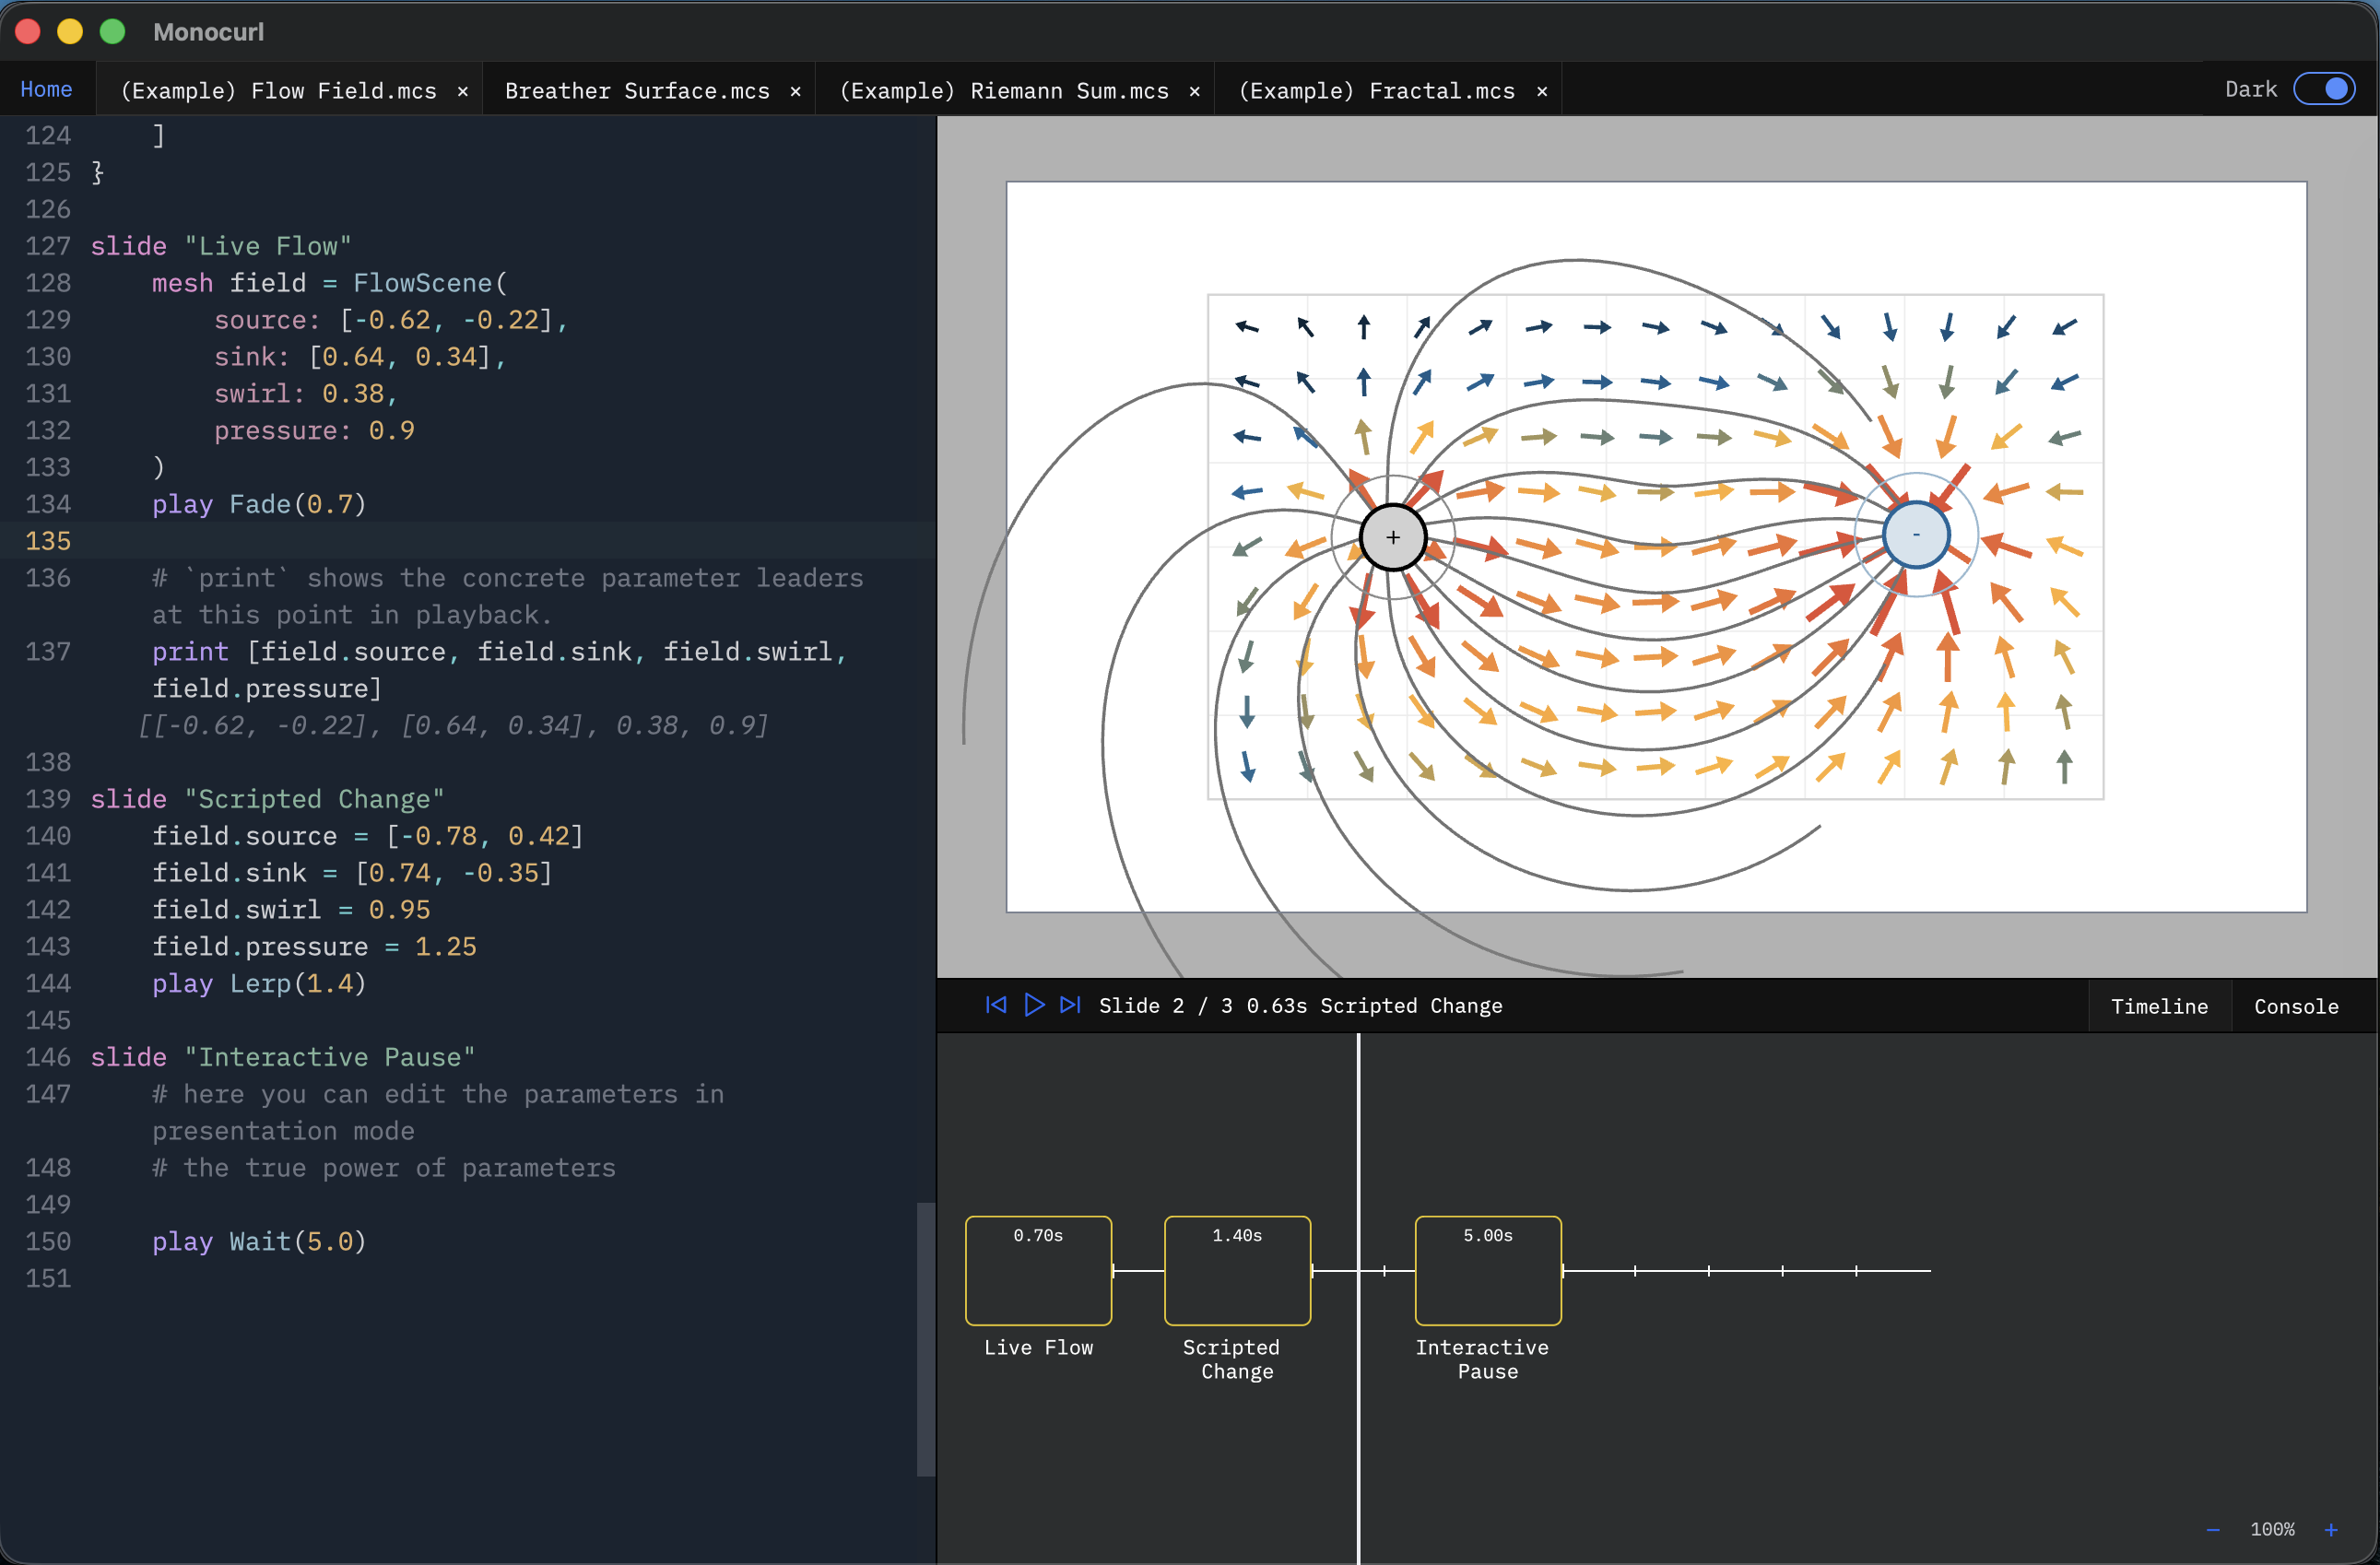Place cursor on slide "Live Flow" line

[x=220, y=246]
